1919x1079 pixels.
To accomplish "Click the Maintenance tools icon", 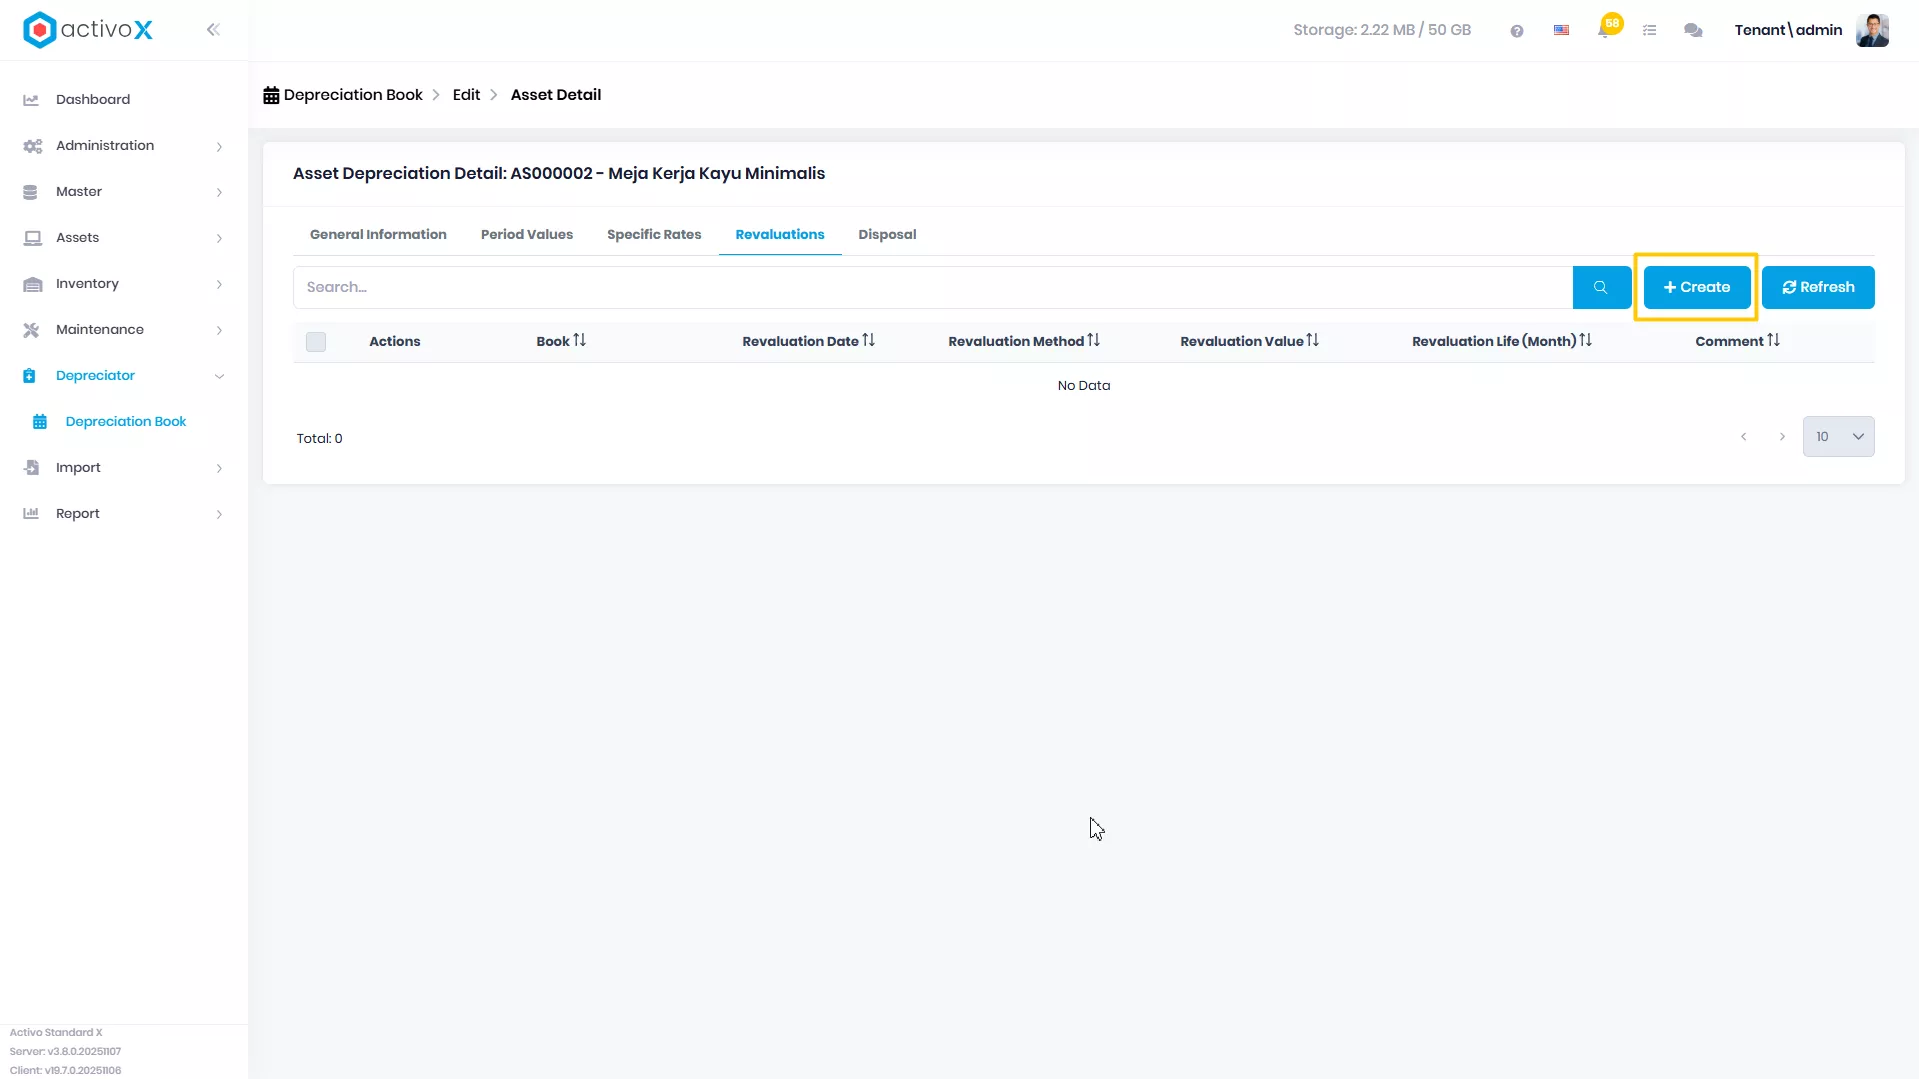I will click(x=31, y=330).
